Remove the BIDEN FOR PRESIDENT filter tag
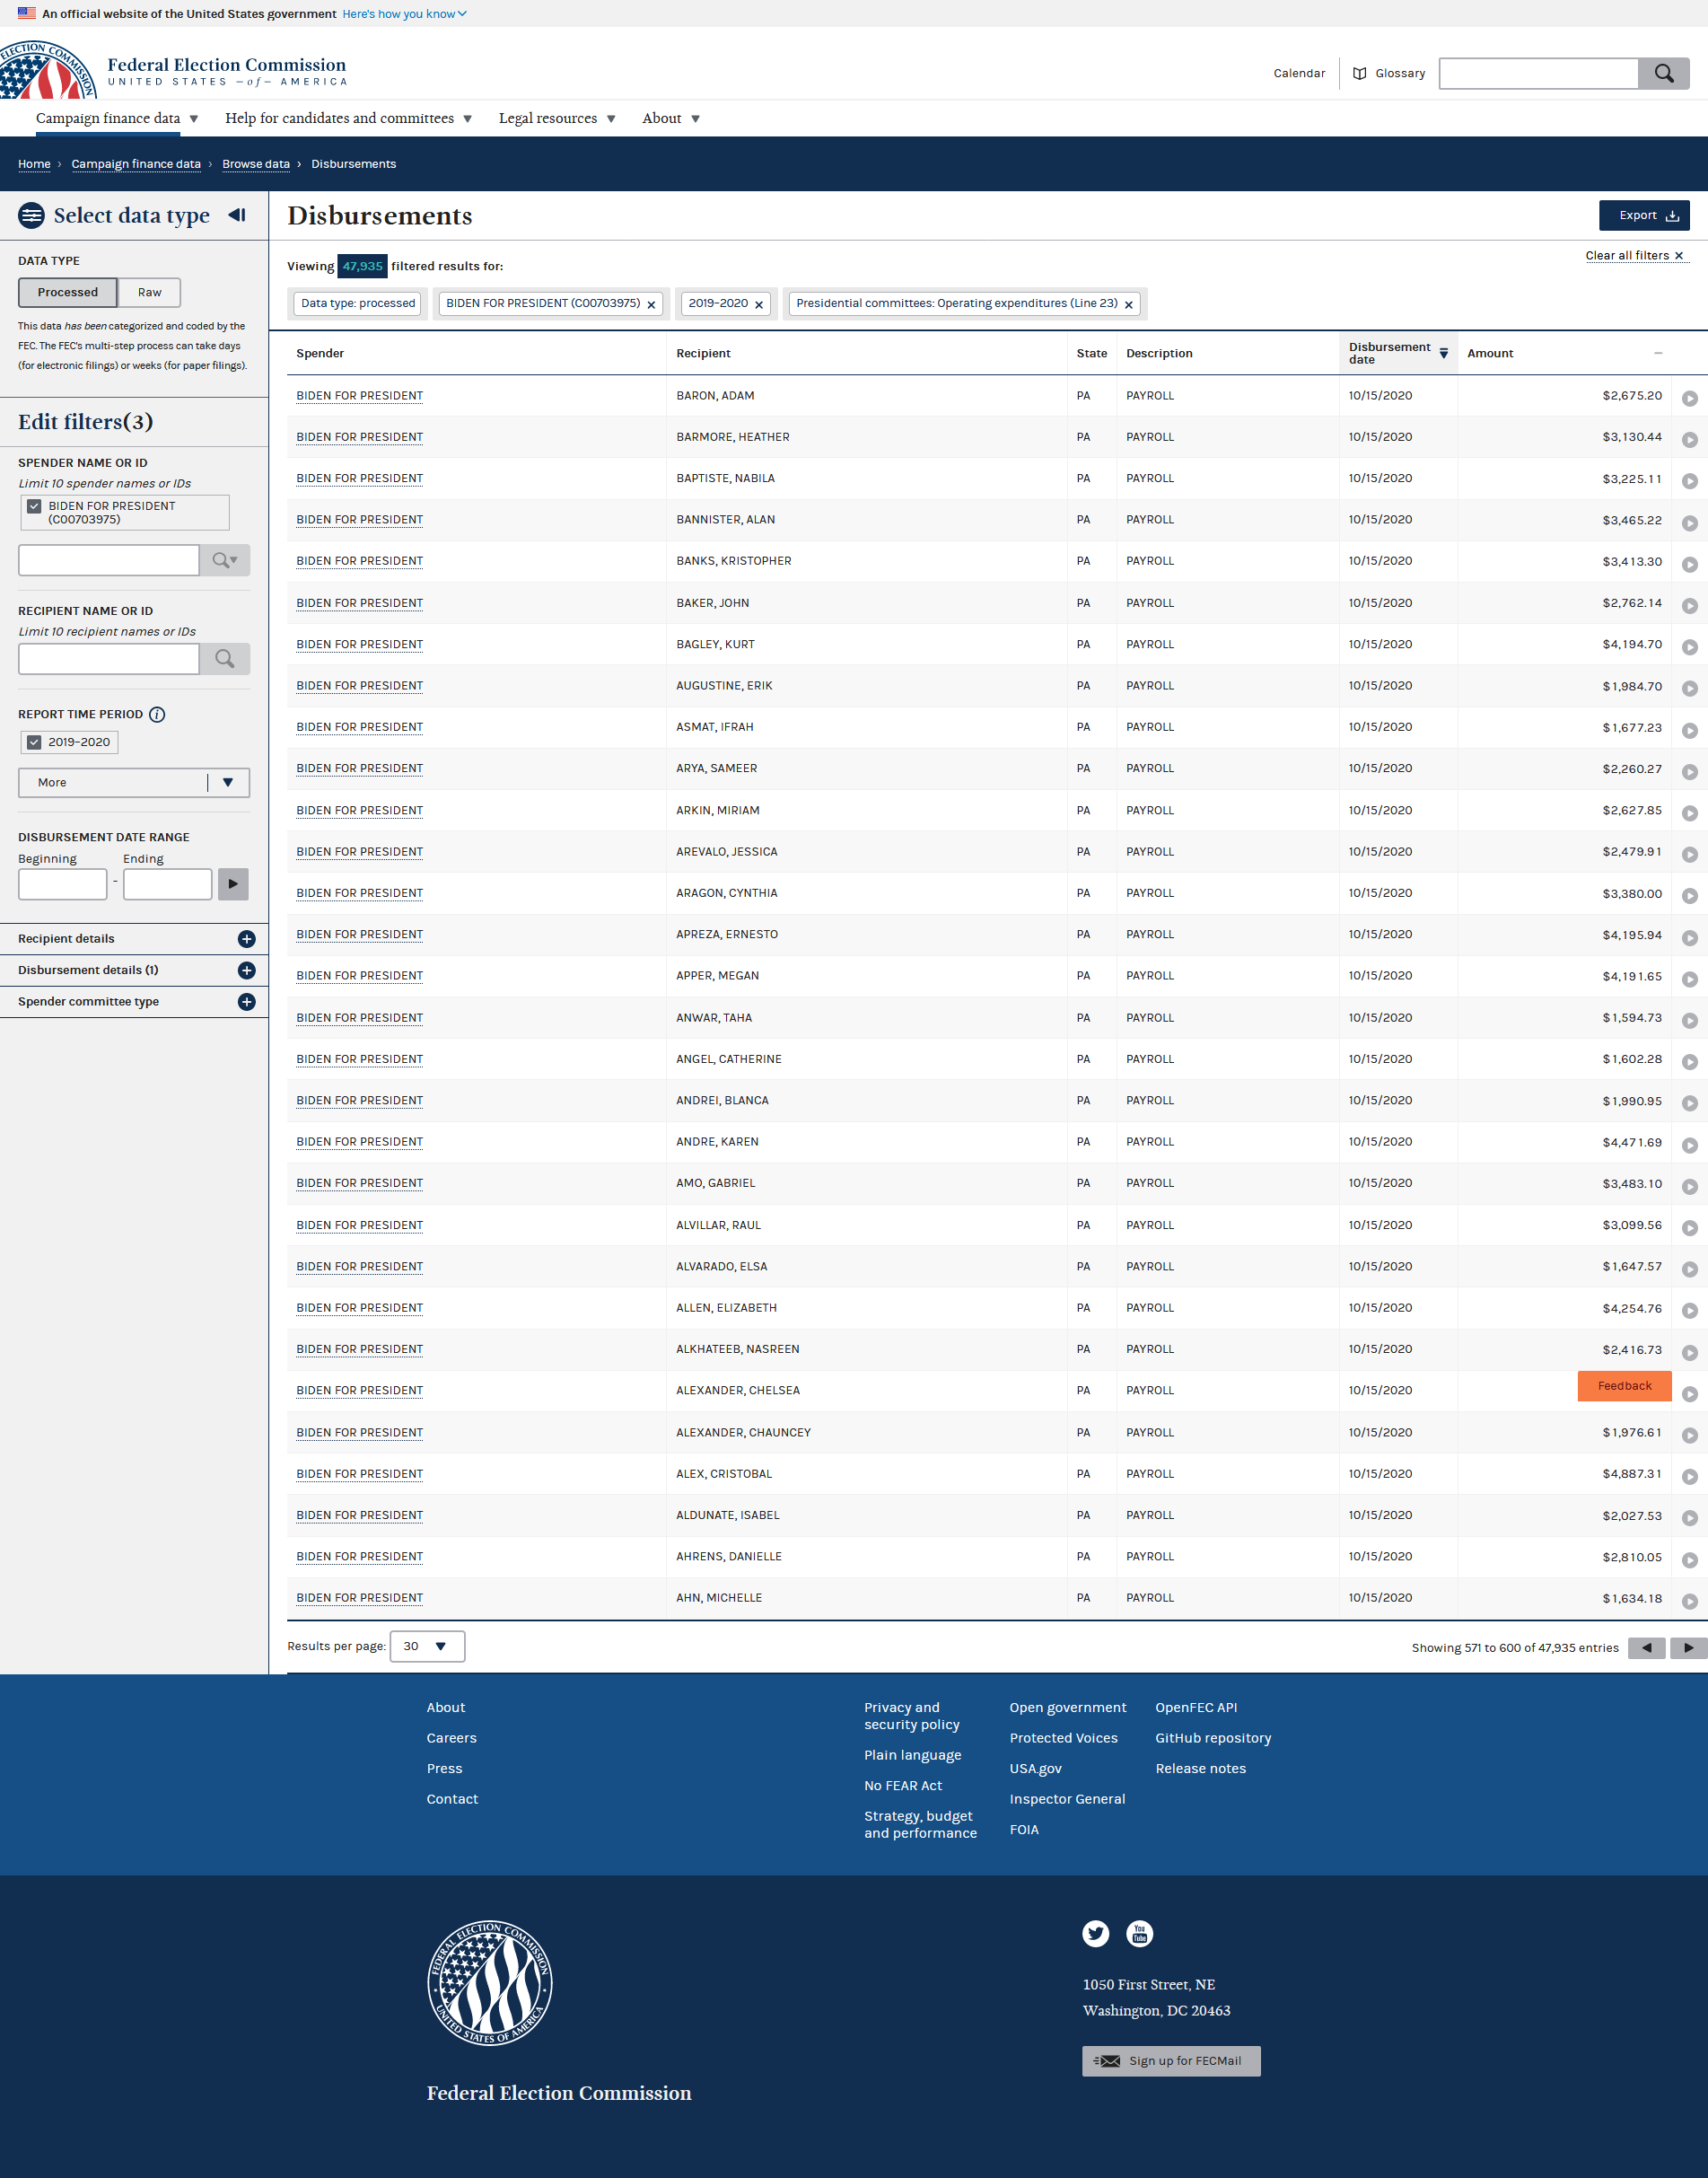The height and width of the screenshot is (2178, 1708). tap(651, 305)
